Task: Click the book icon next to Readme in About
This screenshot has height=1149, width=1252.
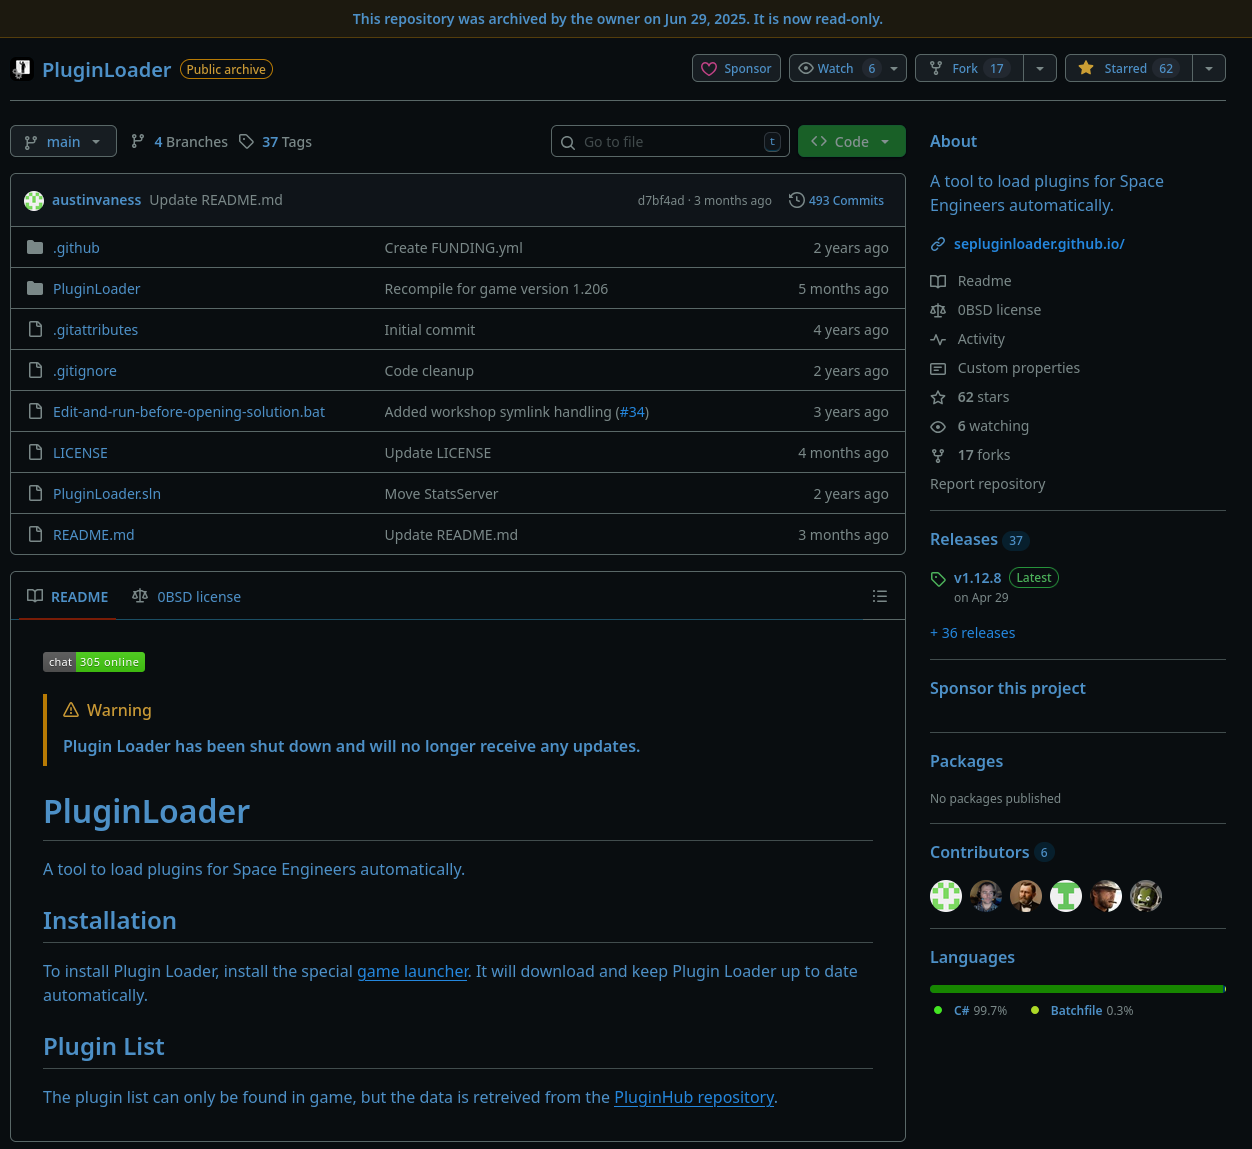Action: pyautogui.click(x=938, y=281)
